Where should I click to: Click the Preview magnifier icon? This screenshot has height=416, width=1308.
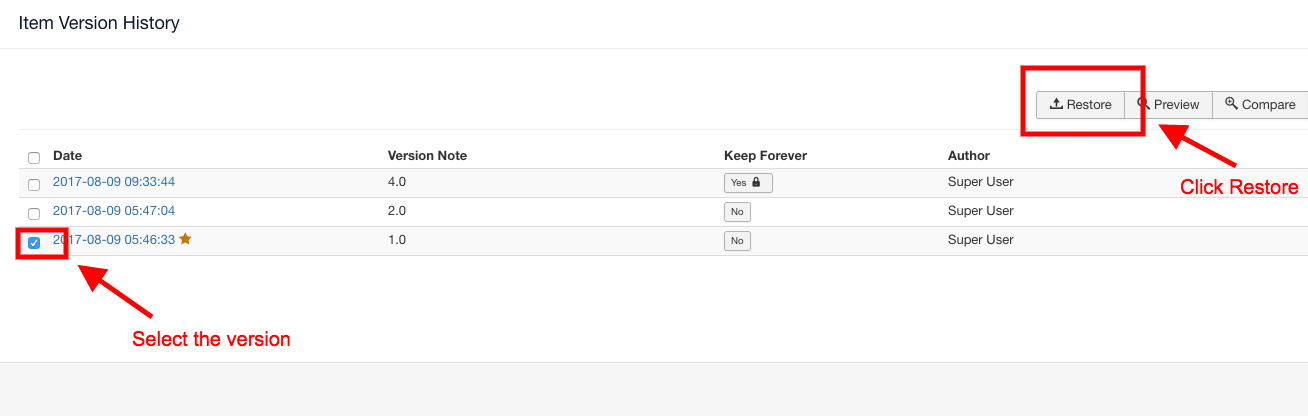[1144, 104]
